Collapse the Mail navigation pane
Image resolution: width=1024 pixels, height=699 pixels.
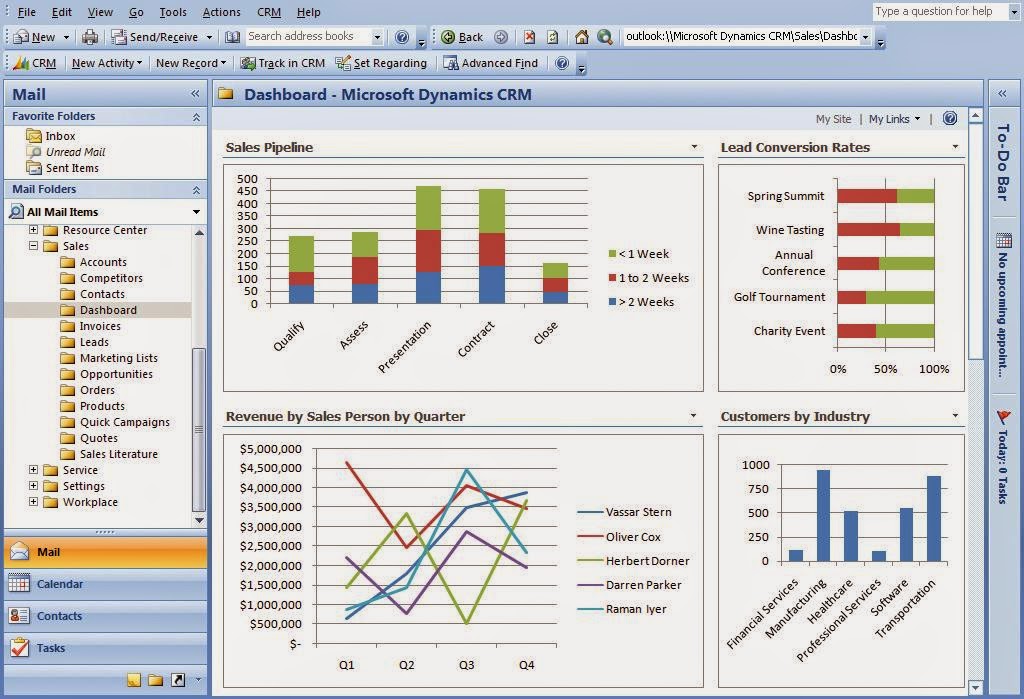[x=195, y=94]
